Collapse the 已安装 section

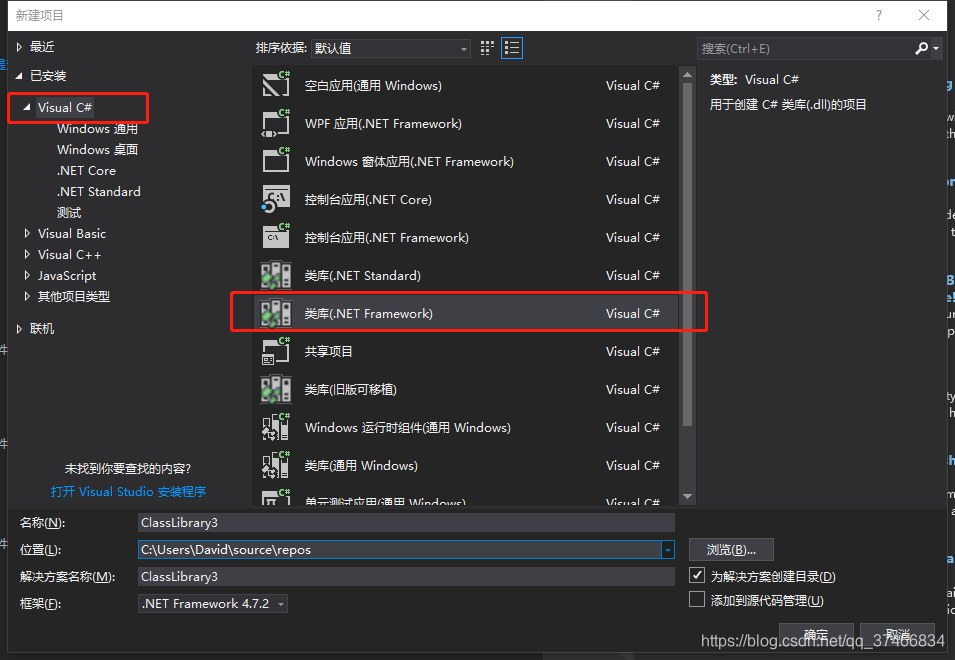(x=19, y=75)
